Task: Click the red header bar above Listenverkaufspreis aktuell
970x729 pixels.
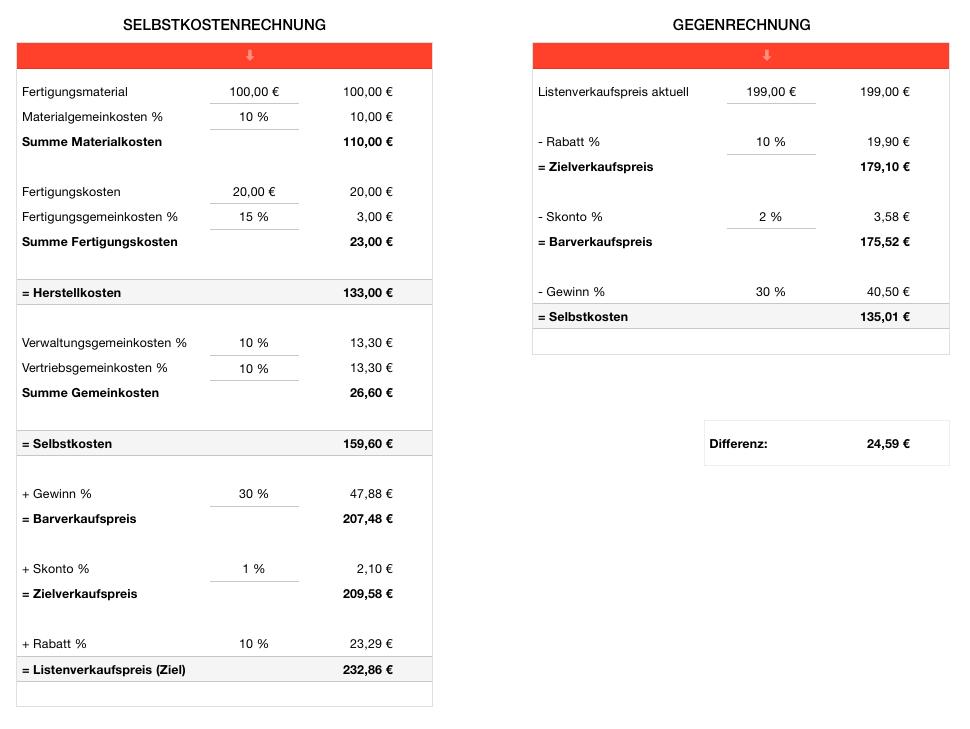Action: [740, 56]
